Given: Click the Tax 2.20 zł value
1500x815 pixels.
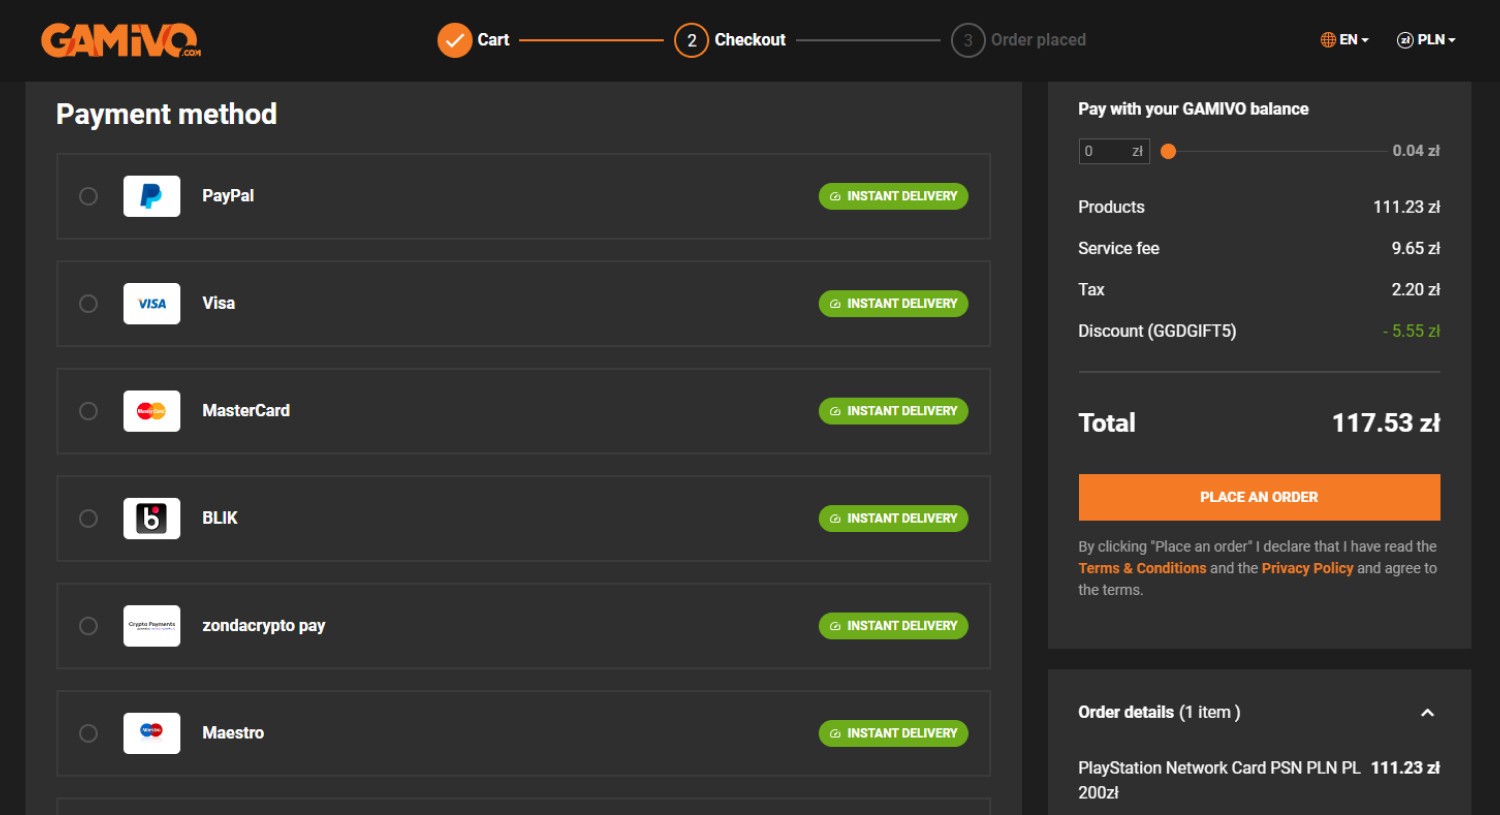Looking at the screenshot, I should point(1416,290).
